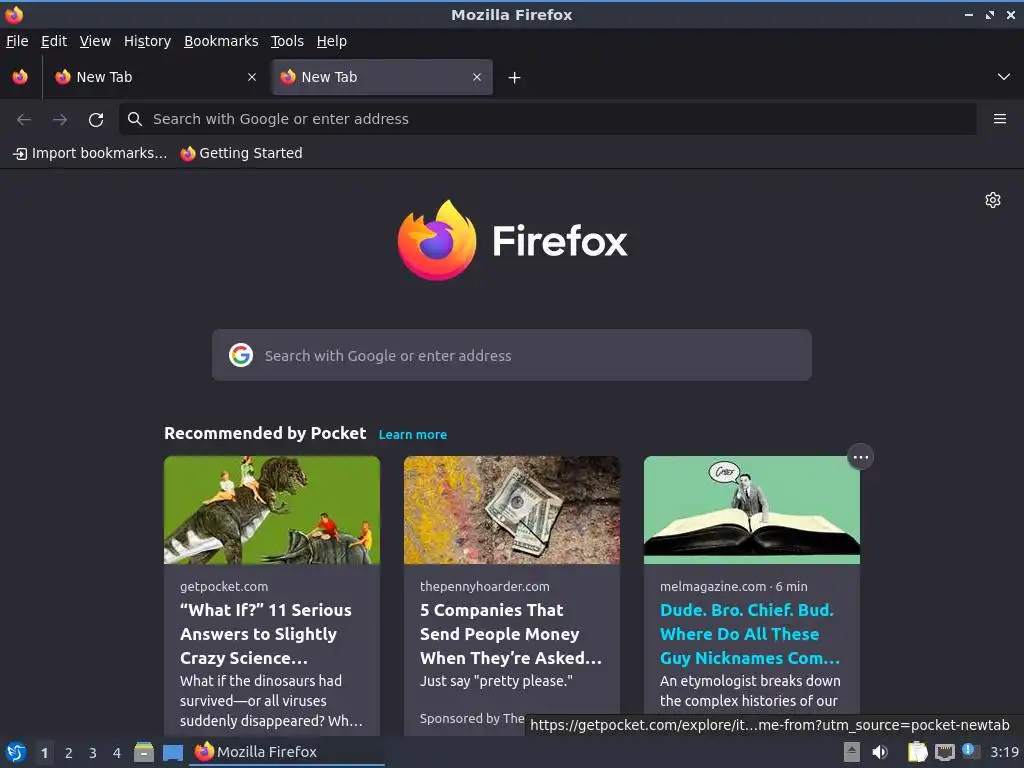The height and width of the screenshot is (768, 1024).
Task: Open 5 Companies That Send Money headline
Action: 511,633
